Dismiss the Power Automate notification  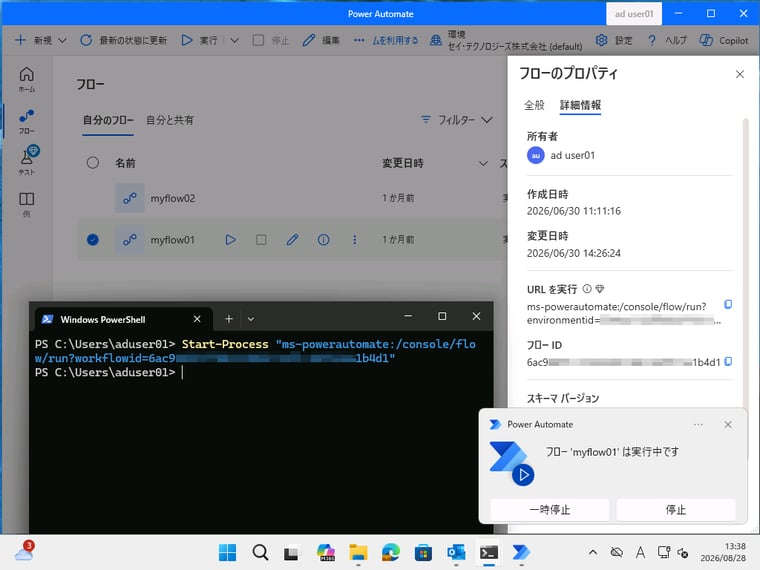pos(728,425)
